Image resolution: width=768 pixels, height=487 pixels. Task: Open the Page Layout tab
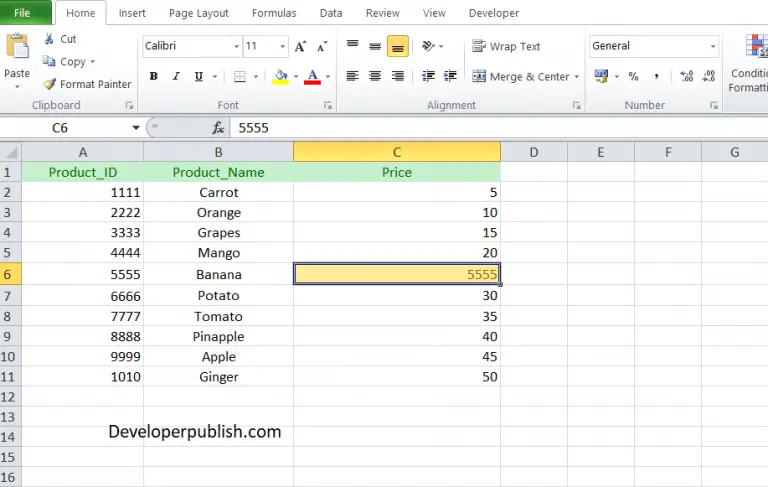coord(198,13)
